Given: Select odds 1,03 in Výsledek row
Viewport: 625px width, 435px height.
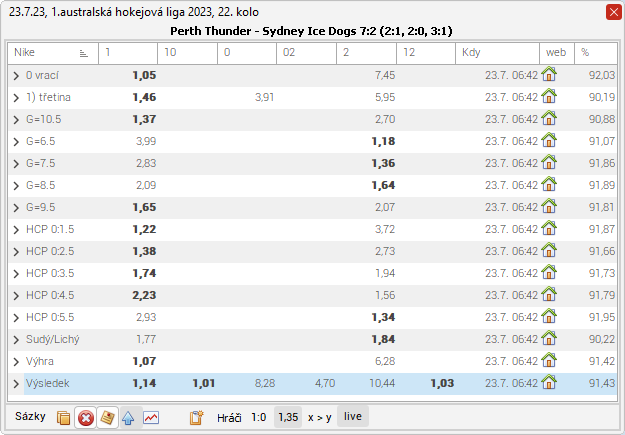Looking at the screenshot, I should pos(442,383).
